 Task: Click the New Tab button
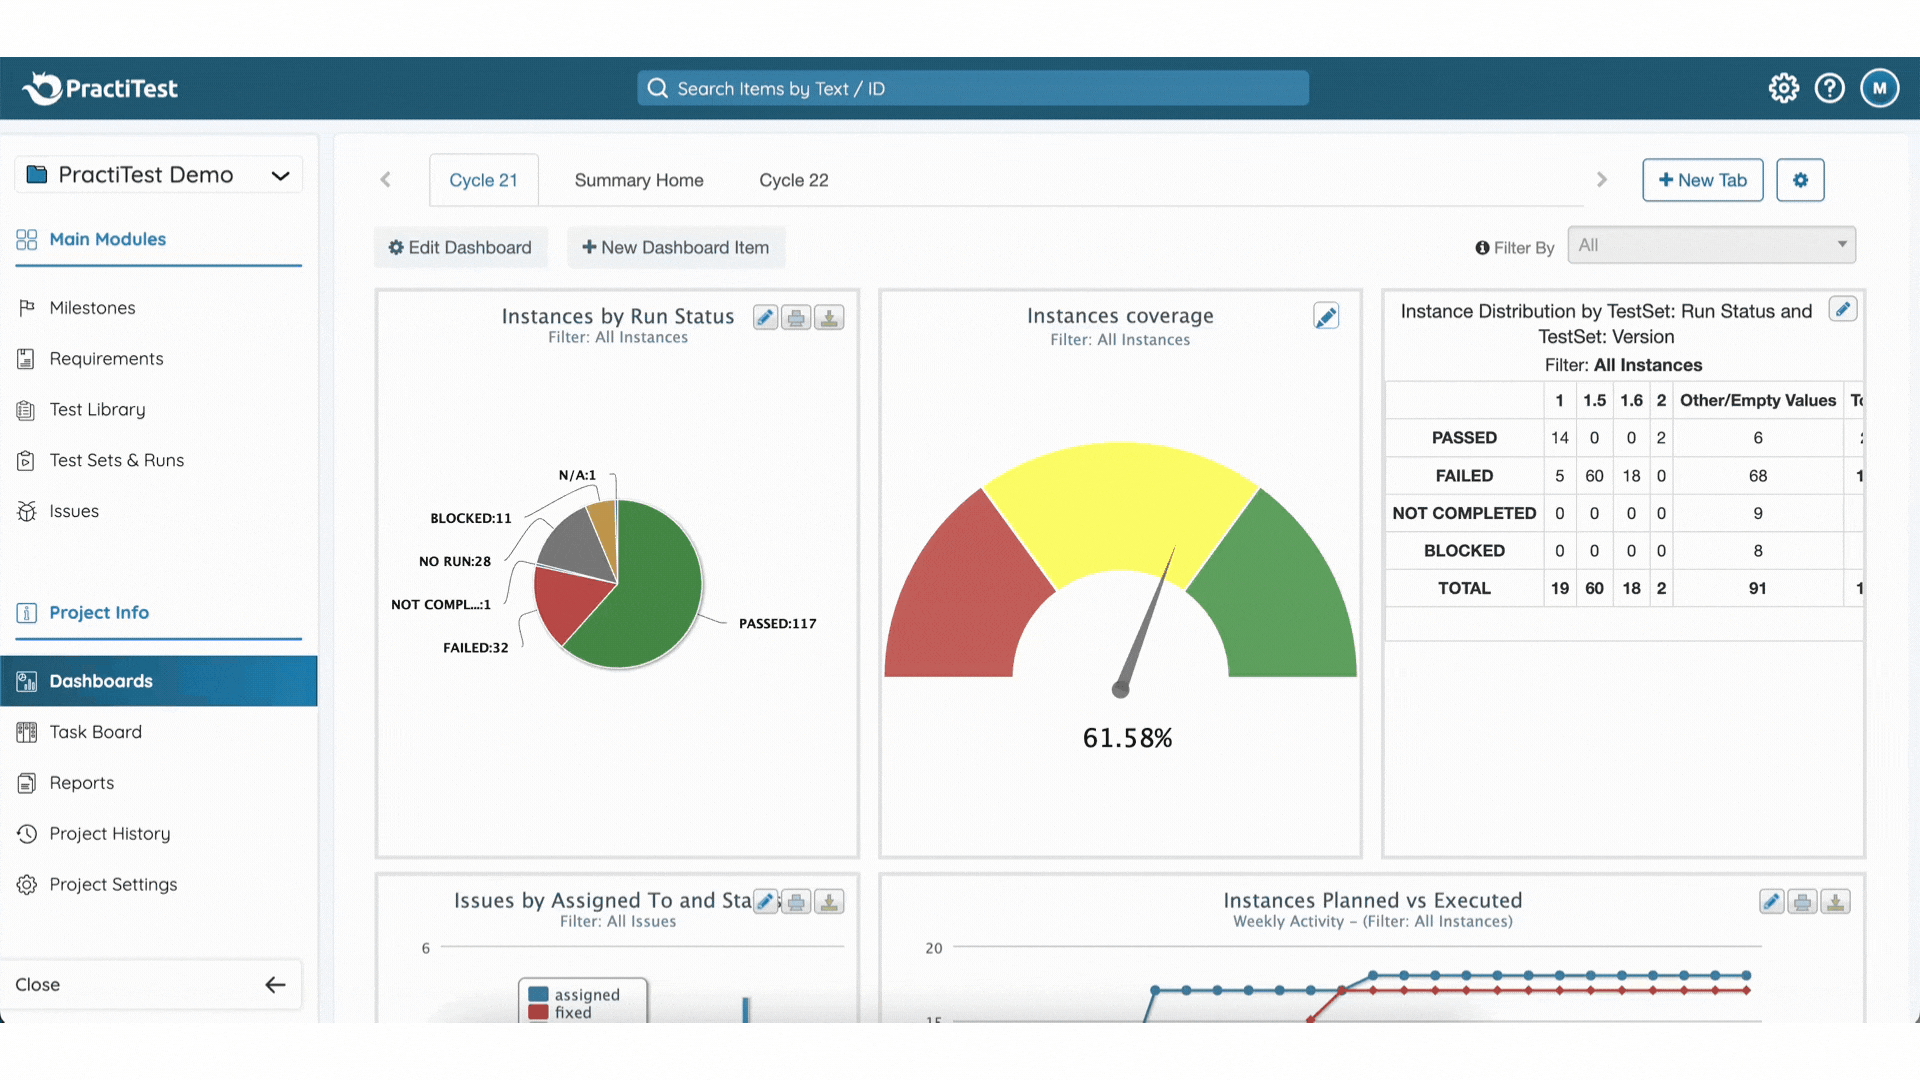1702,180
